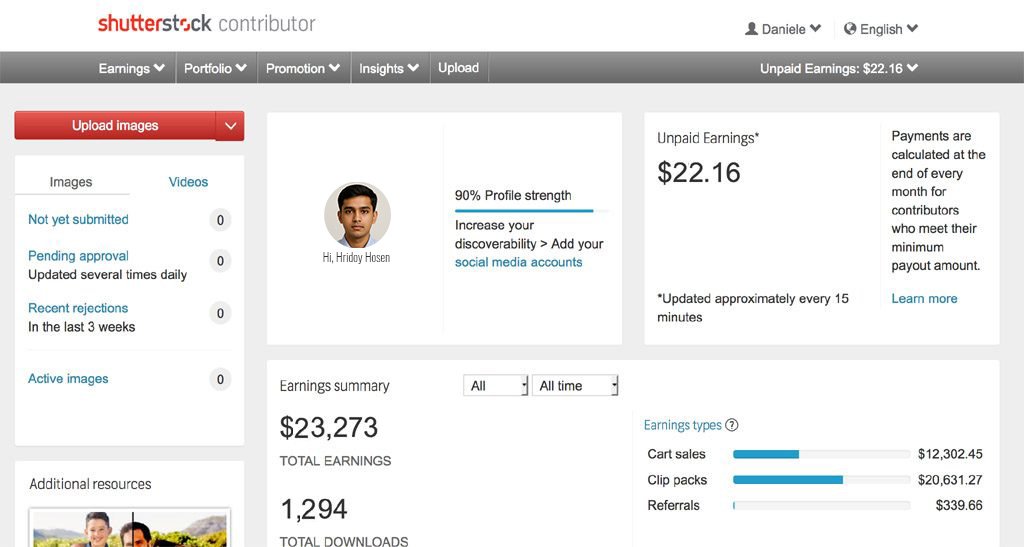Expand the Upload images arrow dropdown

[x=230, y=126]
